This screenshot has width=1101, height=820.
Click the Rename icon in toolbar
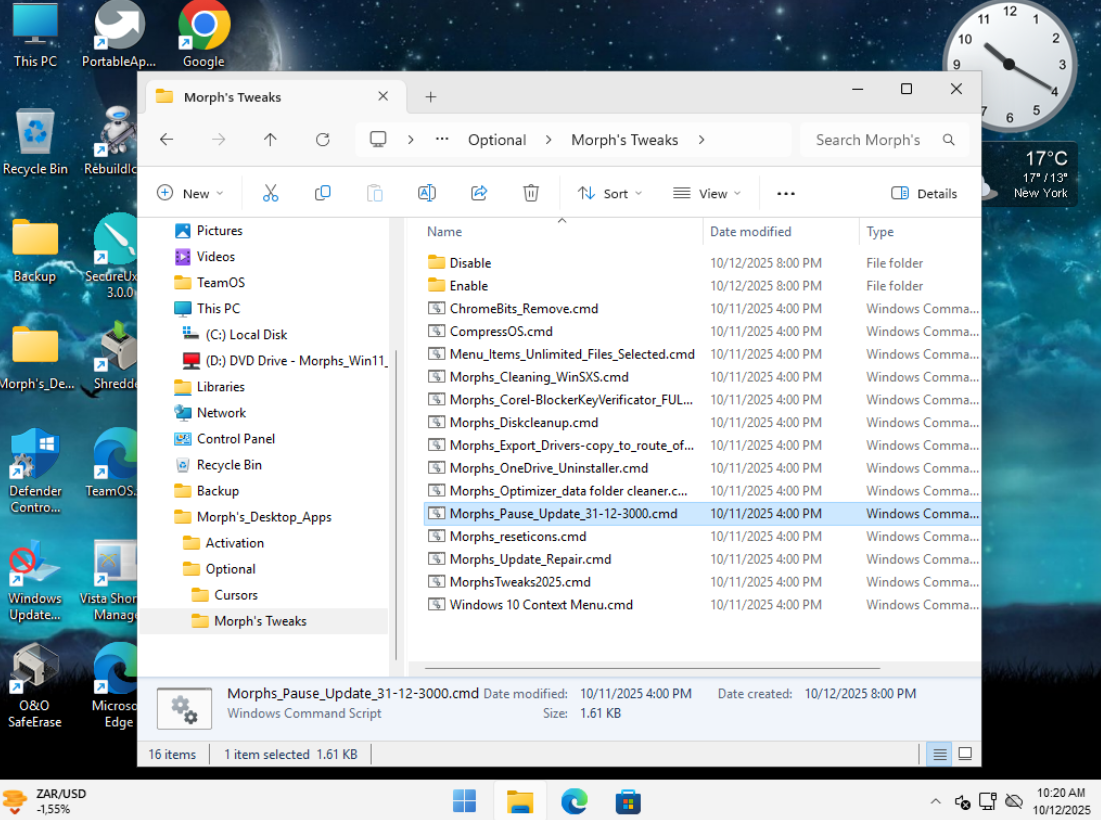coord(426,193)
